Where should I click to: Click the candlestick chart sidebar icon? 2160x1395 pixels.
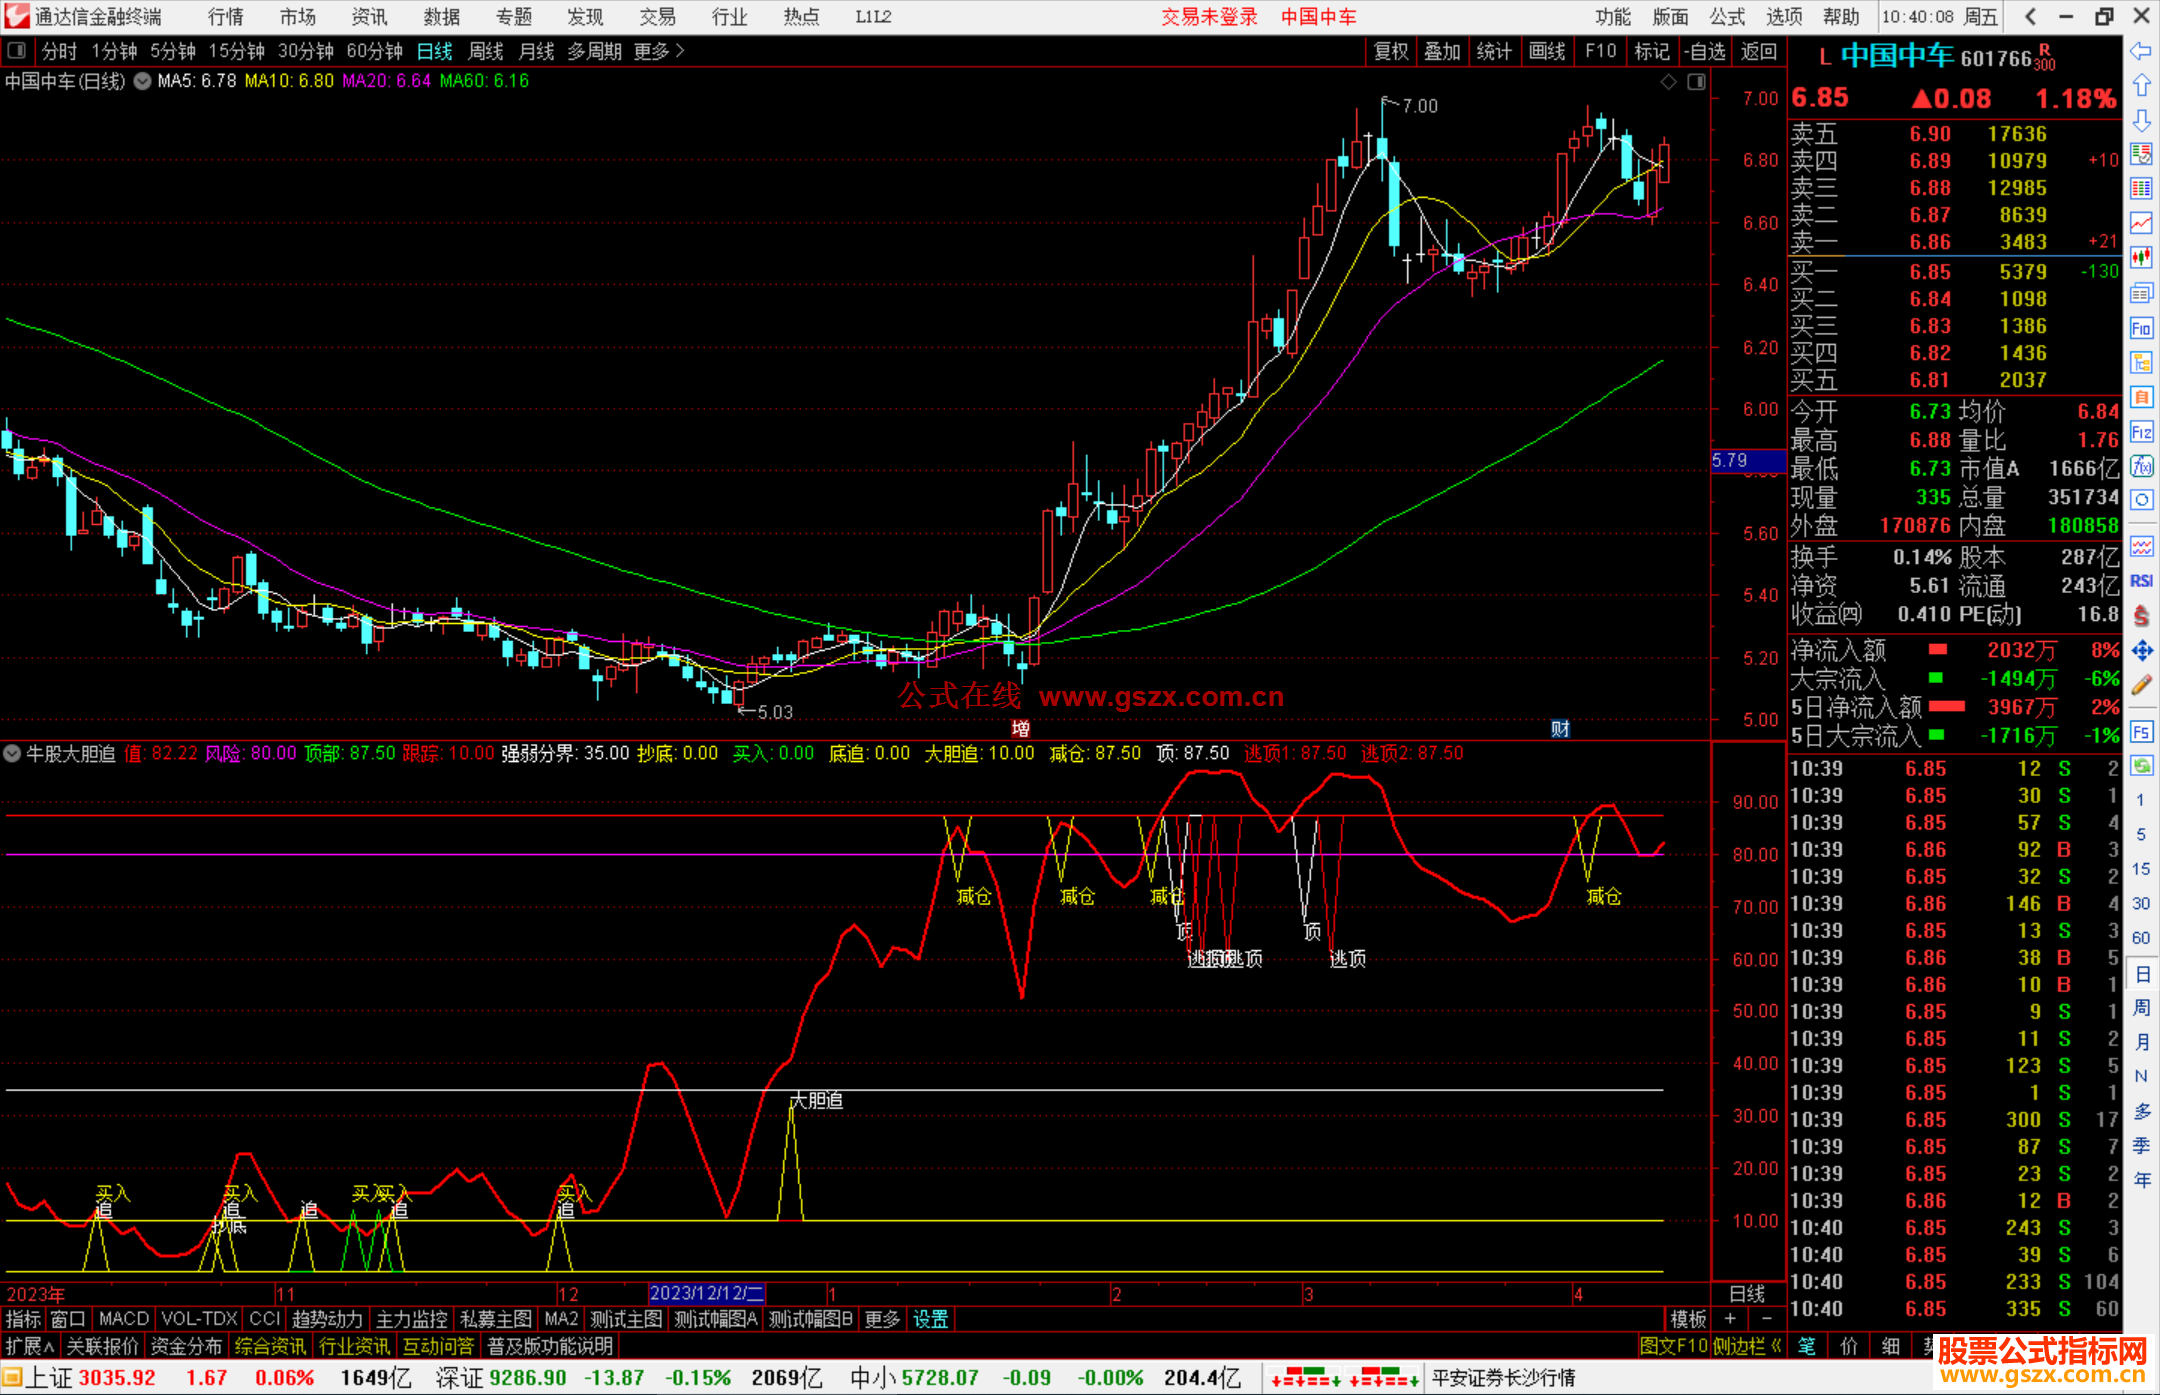2141,258
